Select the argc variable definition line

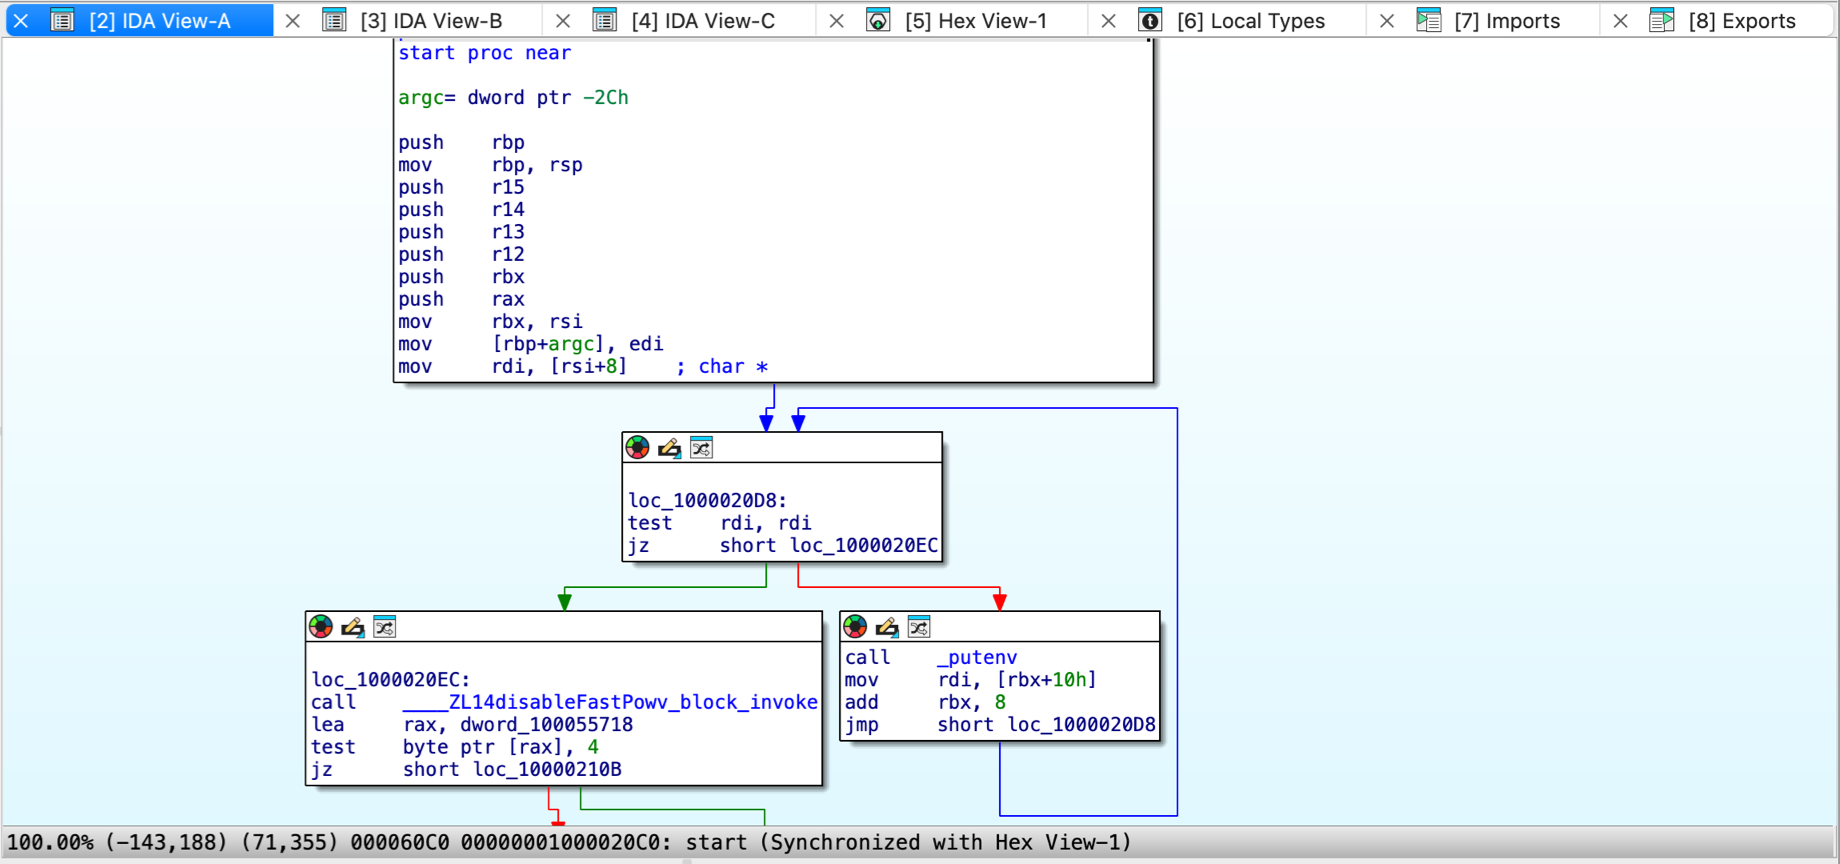tap(513, 97)
